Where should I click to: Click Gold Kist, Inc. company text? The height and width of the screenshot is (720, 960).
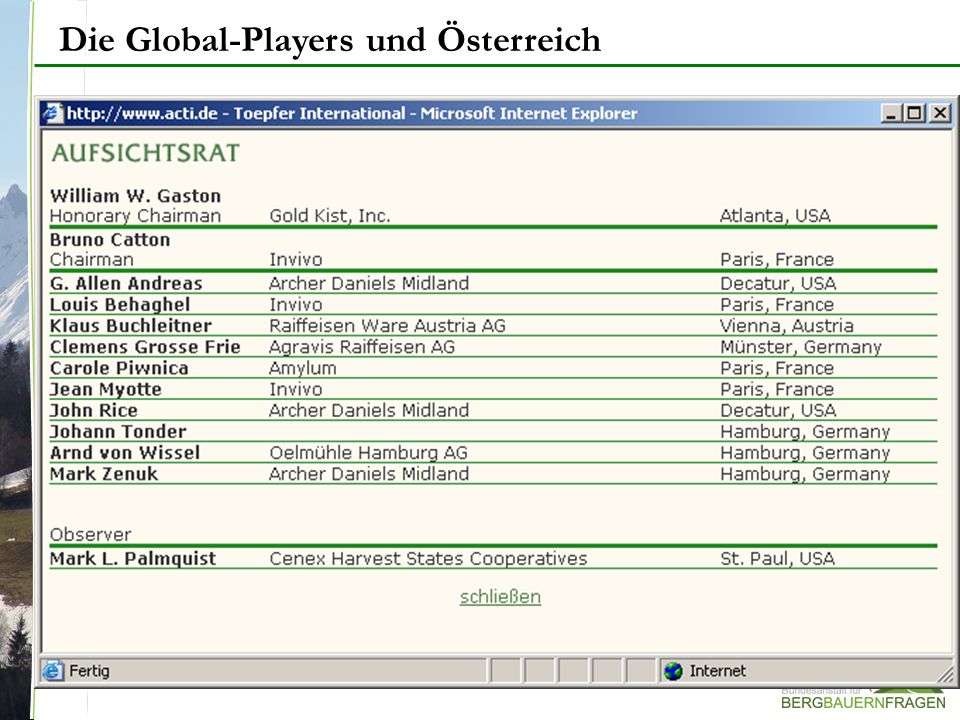click(330, 216)
